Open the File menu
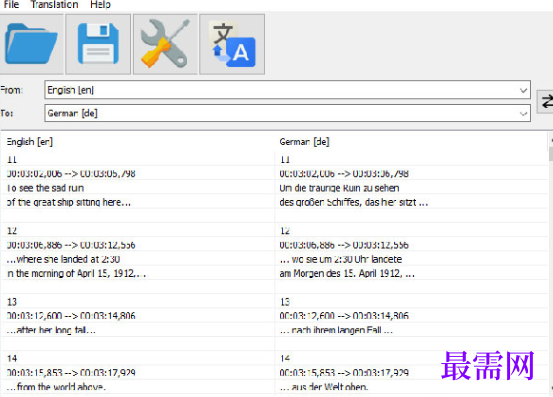 tap(11, 4)
